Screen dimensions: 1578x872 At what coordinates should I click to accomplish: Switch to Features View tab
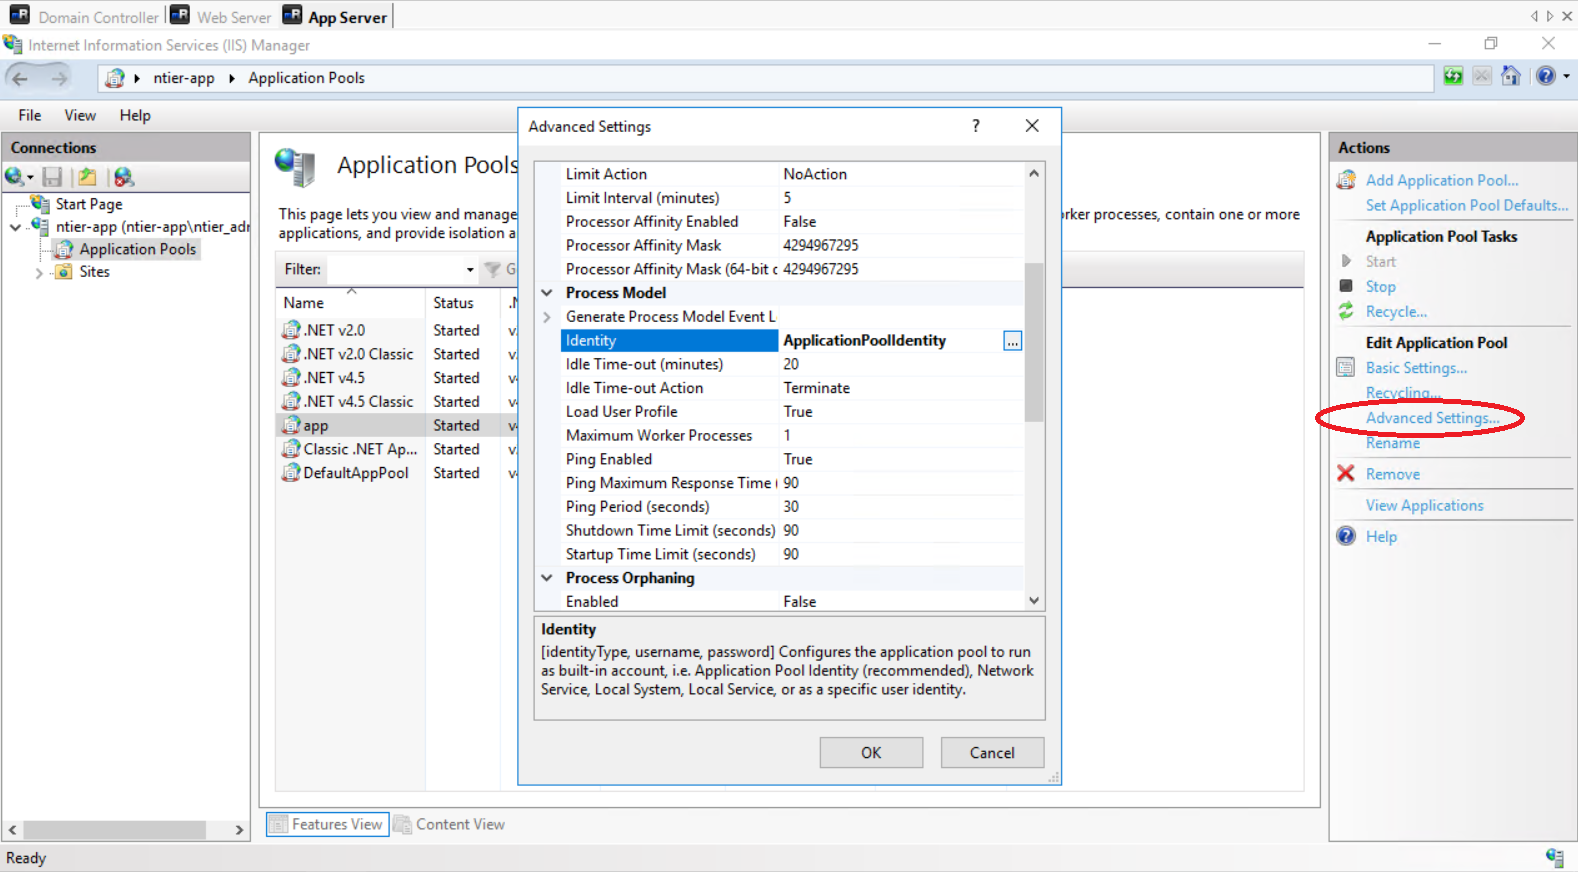click(x=327, y=824)
